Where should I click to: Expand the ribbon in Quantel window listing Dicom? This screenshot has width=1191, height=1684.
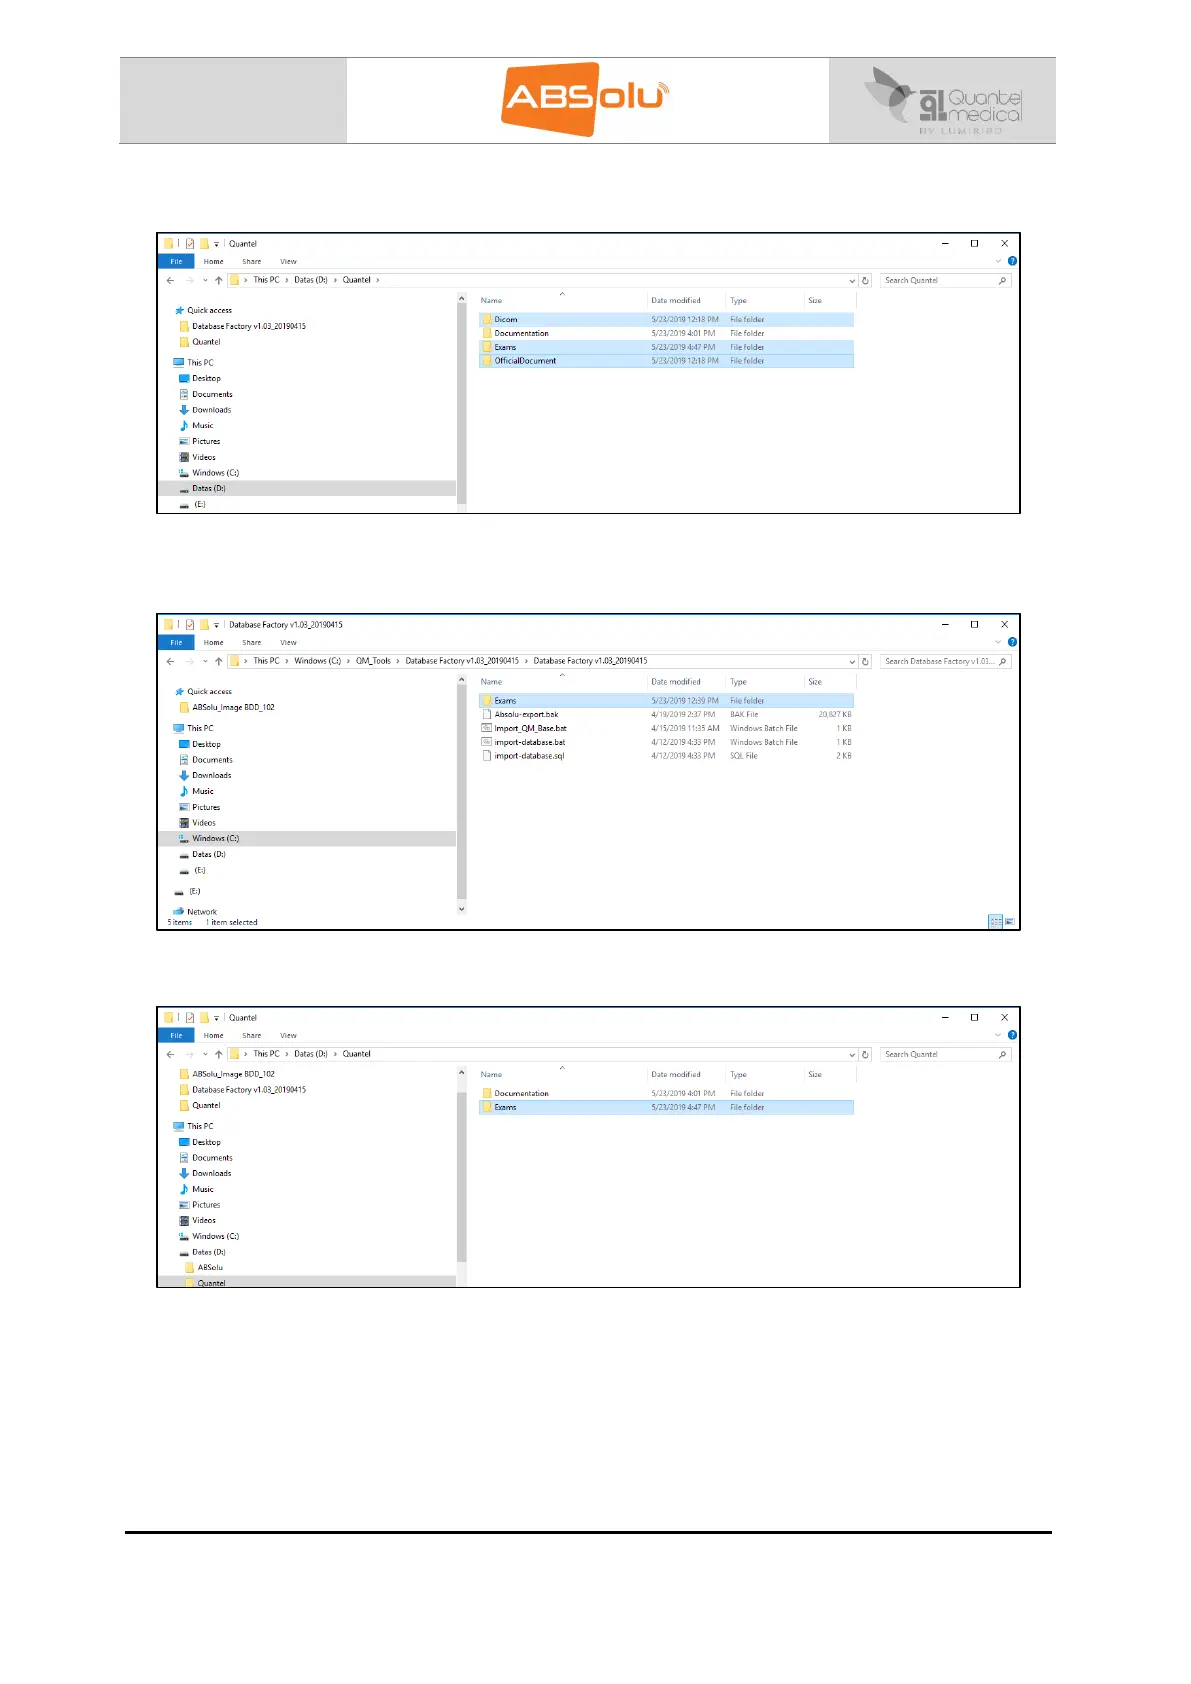pyautogui.click(x=998, y=261)
